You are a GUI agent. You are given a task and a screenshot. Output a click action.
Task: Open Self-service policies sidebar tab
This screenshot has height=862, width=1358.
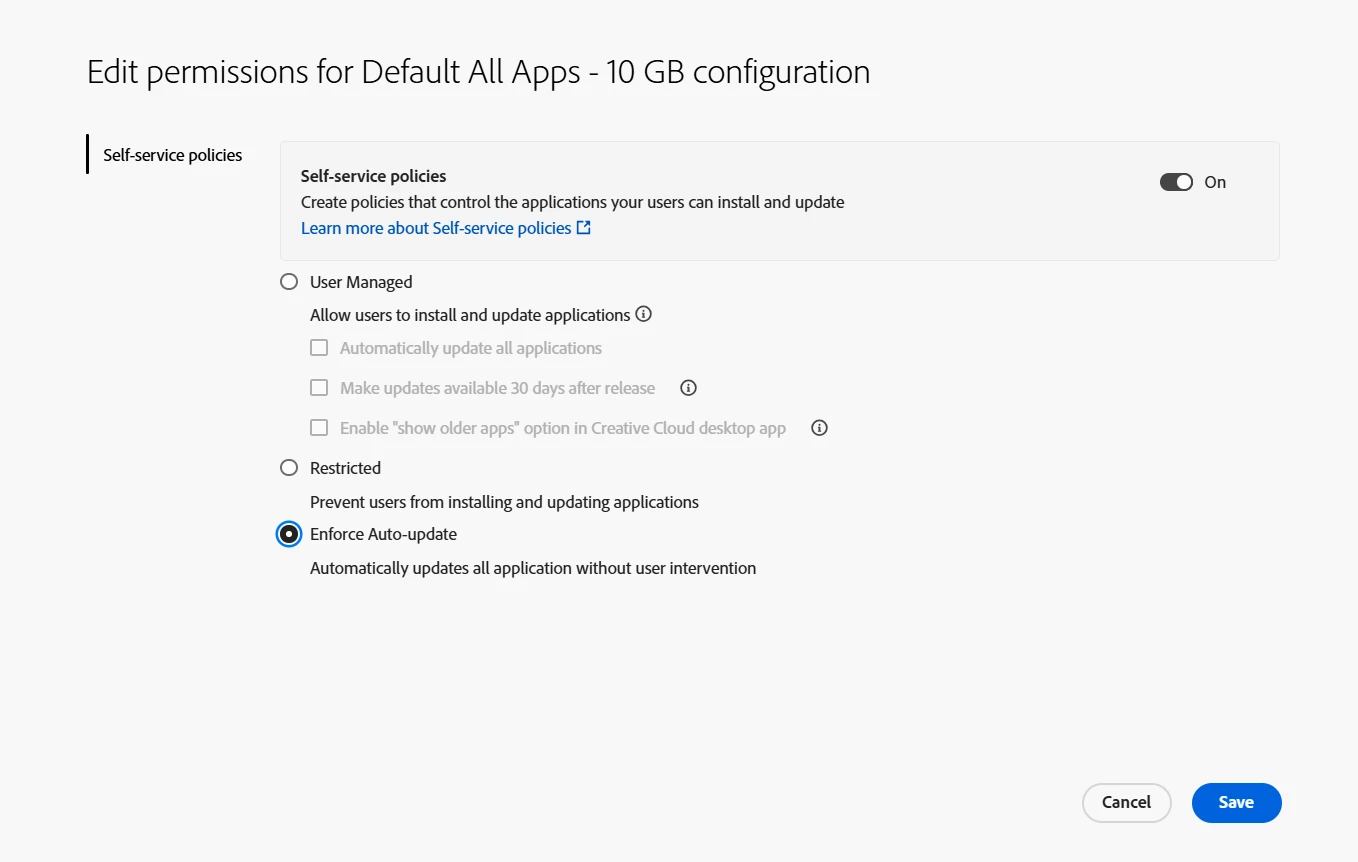173,155
